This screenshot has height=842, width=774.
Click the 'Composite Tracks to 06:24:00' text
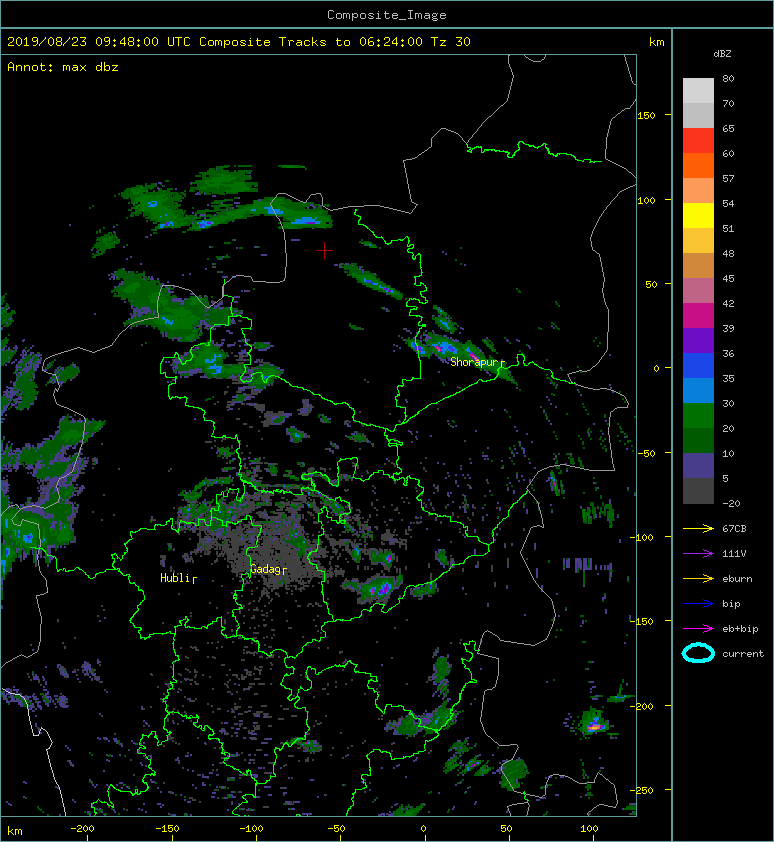[311, 42]
